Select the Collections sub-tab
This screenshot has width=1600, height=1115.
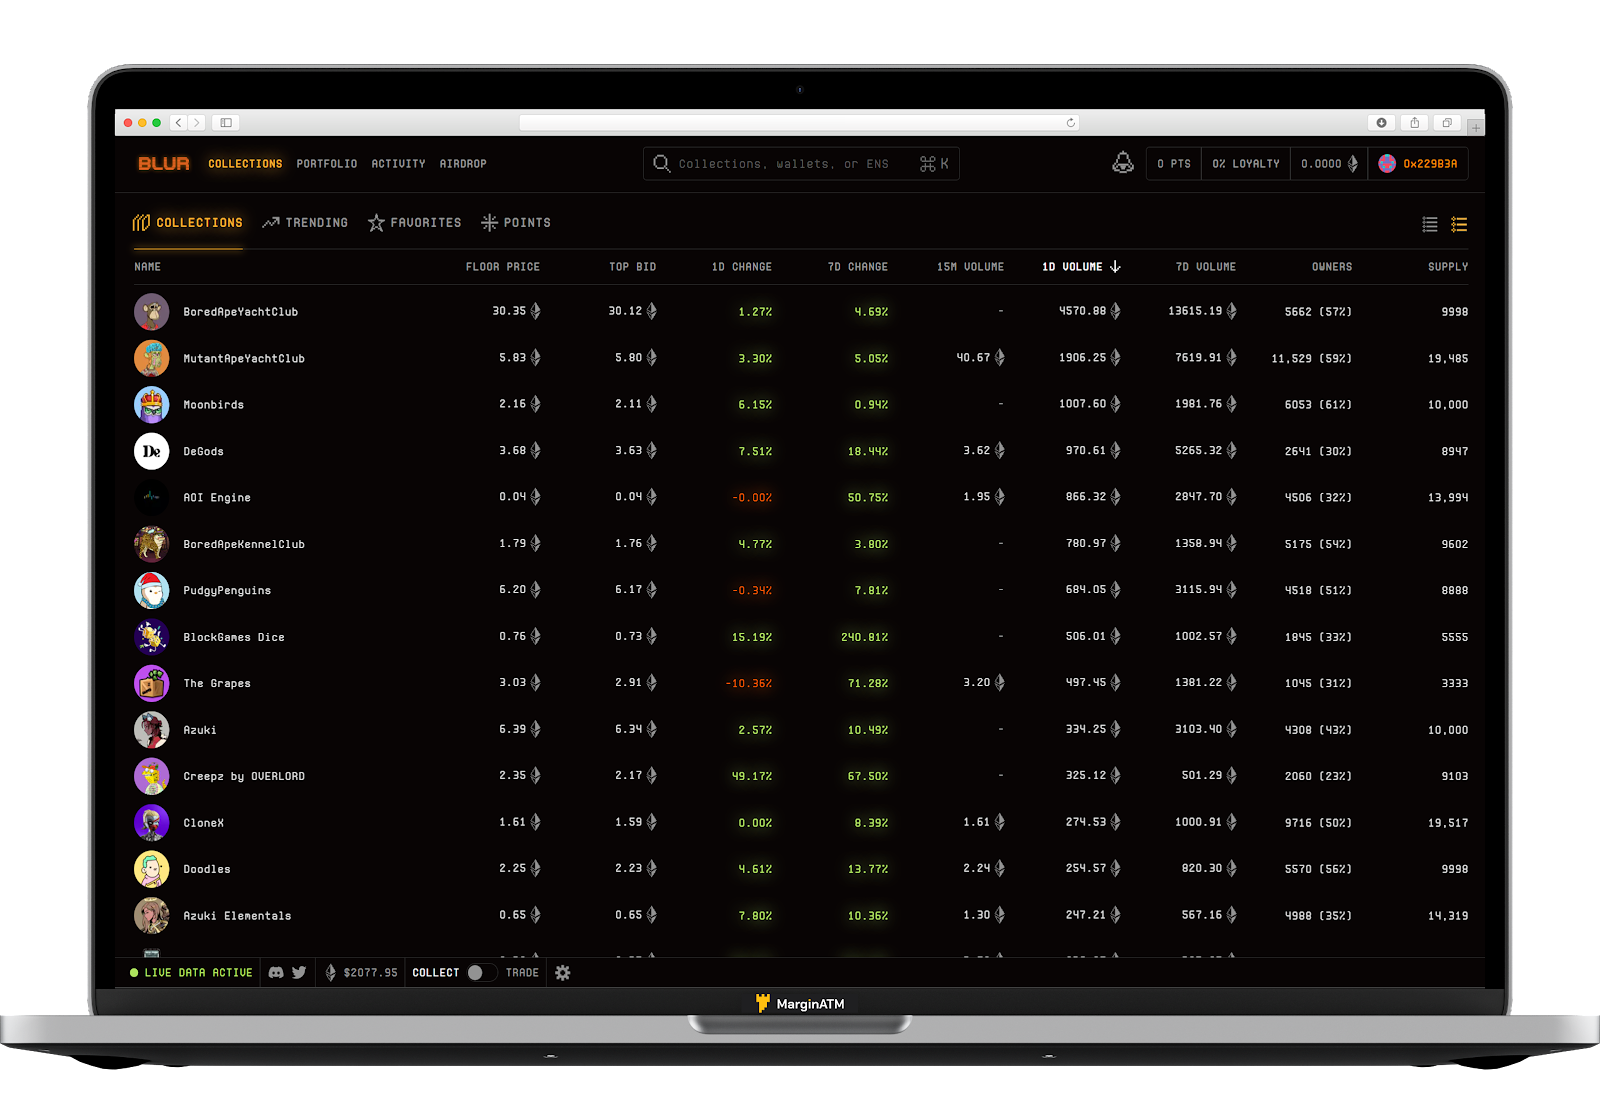(x=188, y=223)
